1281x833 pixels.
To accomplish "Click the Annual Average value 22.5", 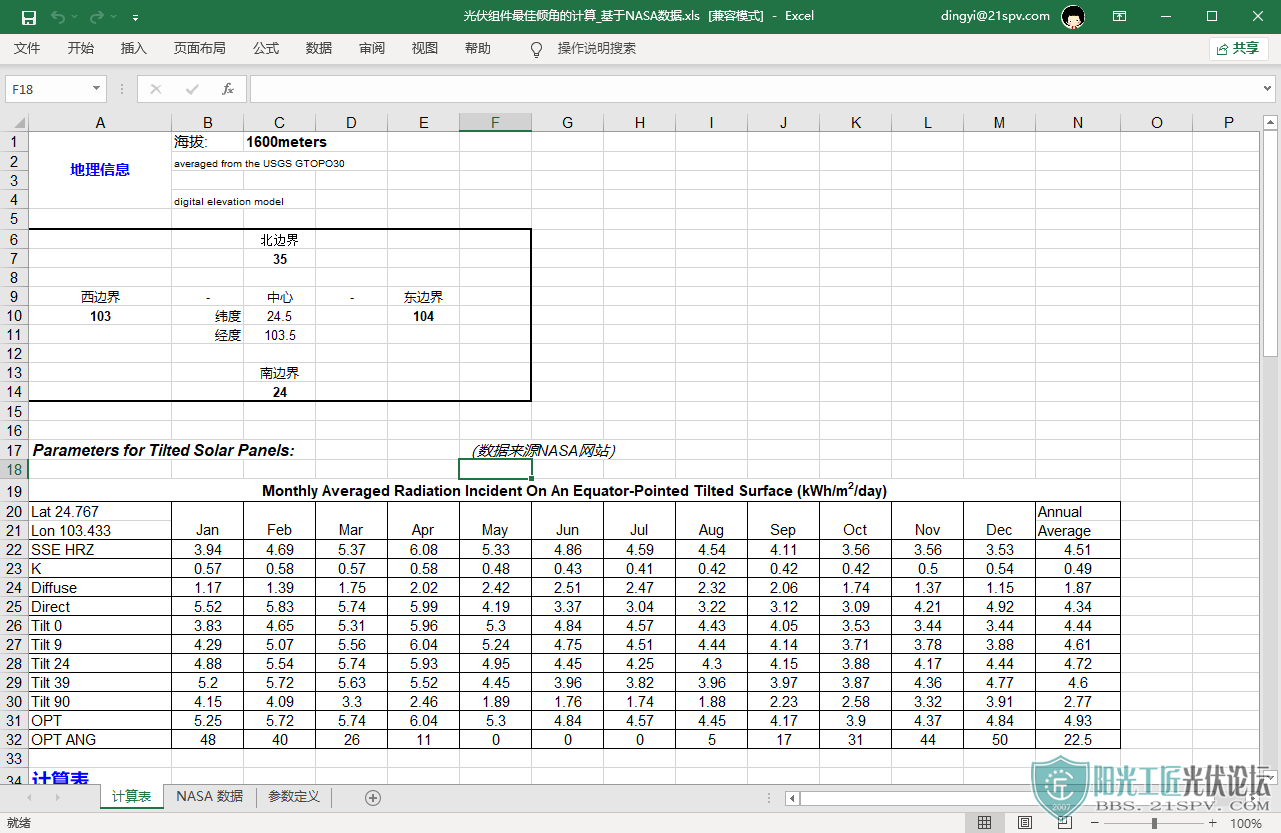I will pos(1078,740).
